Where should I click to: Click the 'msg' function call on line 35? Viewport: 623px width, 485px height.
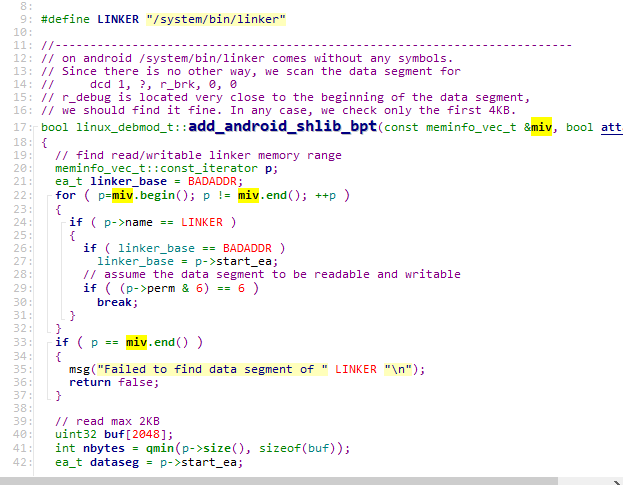point(79,369)
